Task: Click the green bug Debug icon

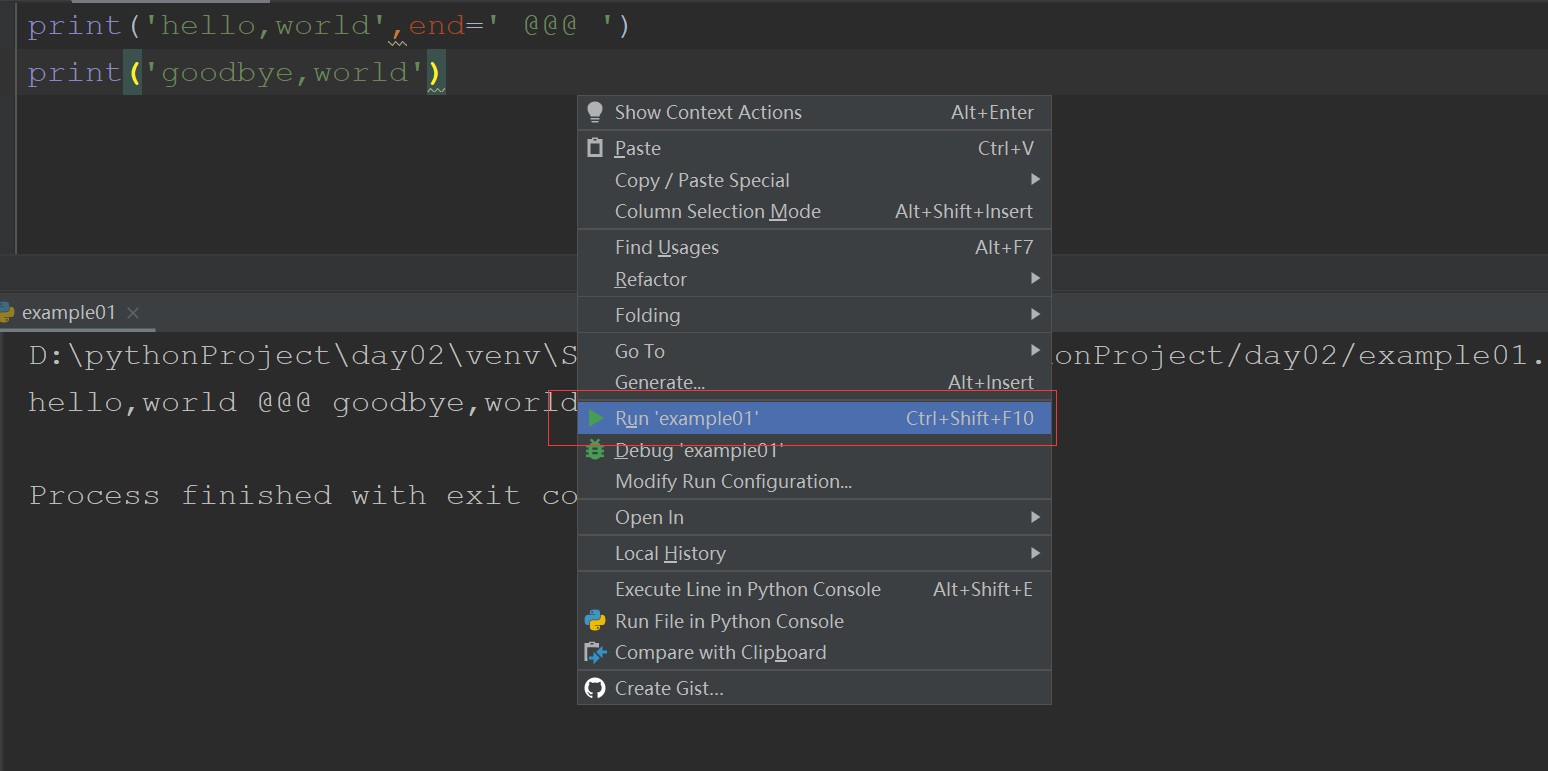Action: pos(595,450)
